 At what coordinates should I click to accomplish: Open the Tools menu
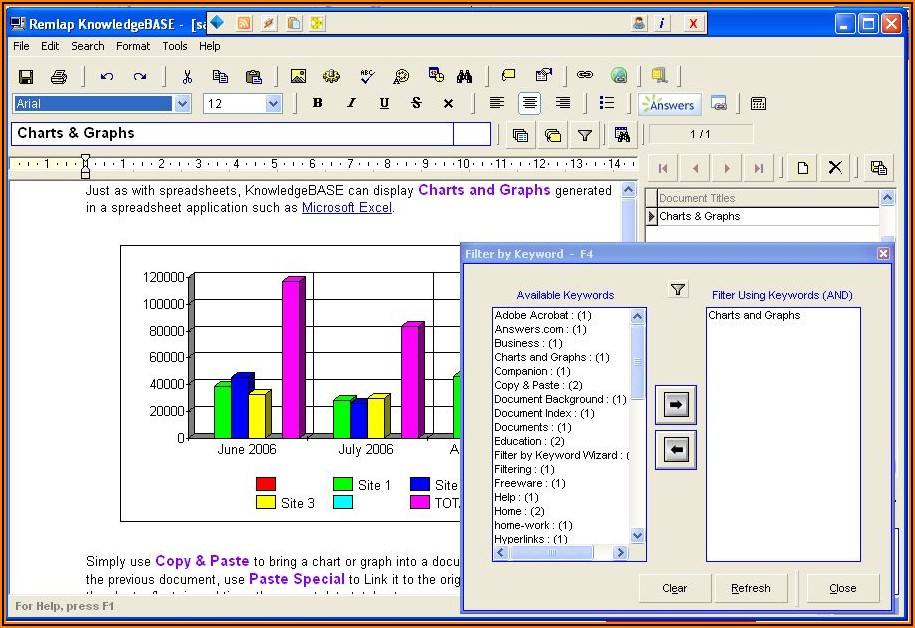pyautogui.click(x=175, y=46)
